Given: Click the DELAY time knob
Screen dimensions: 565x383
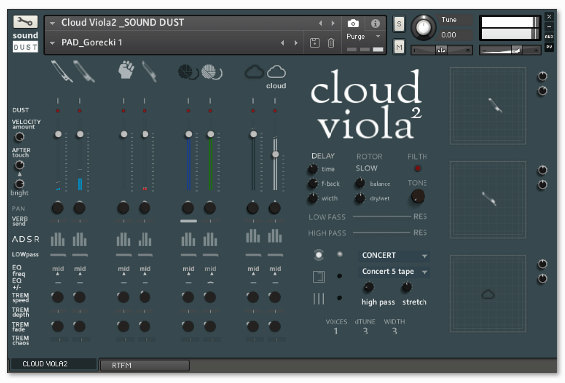Looking at the screenshot, I should [313, 169].
